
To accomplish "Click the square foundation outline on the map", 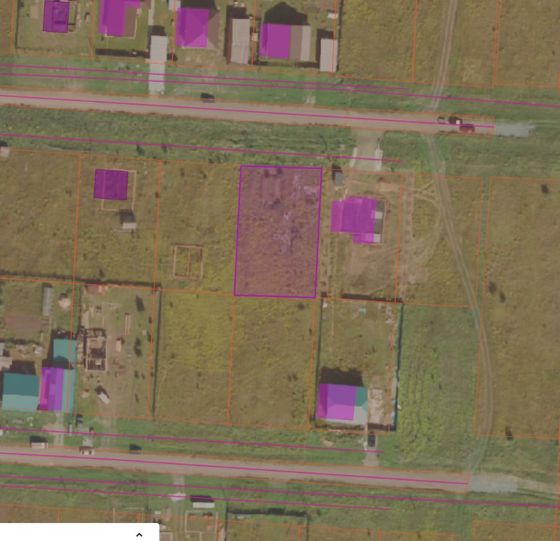I will (188, 262).
